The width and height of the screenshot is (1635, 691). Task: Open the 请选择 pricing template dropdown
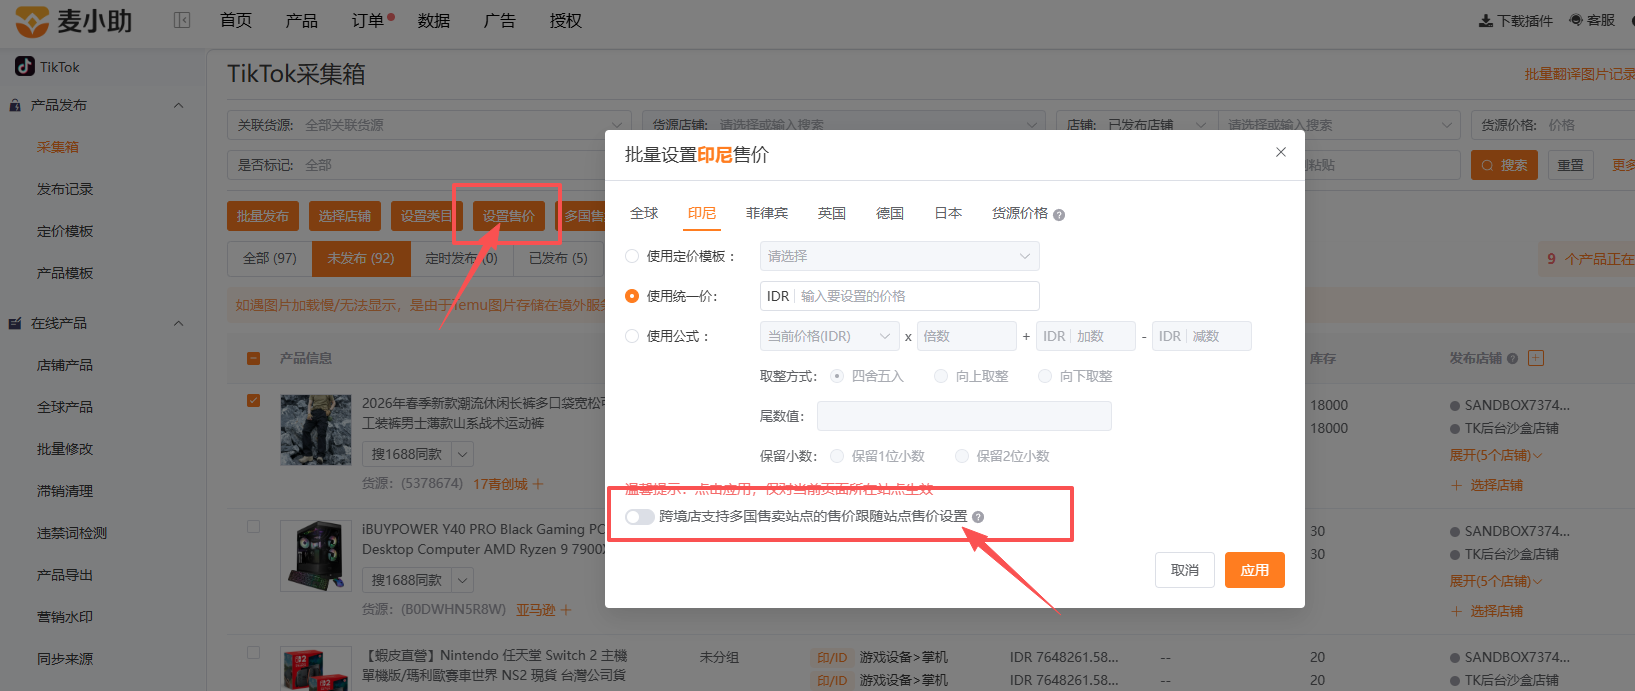click(899, 256)
